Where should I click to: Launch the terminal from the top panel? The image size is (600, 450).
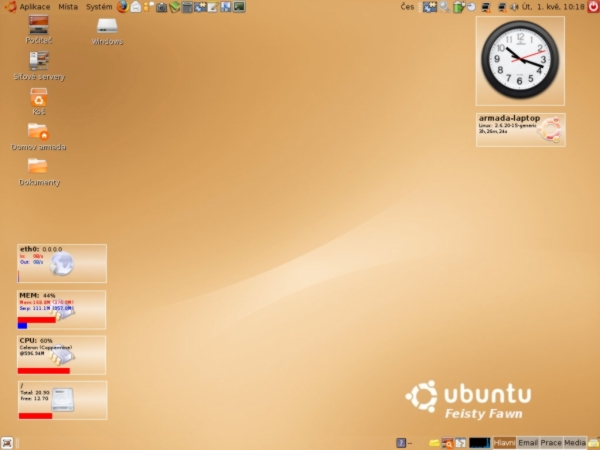click(239, 7)
